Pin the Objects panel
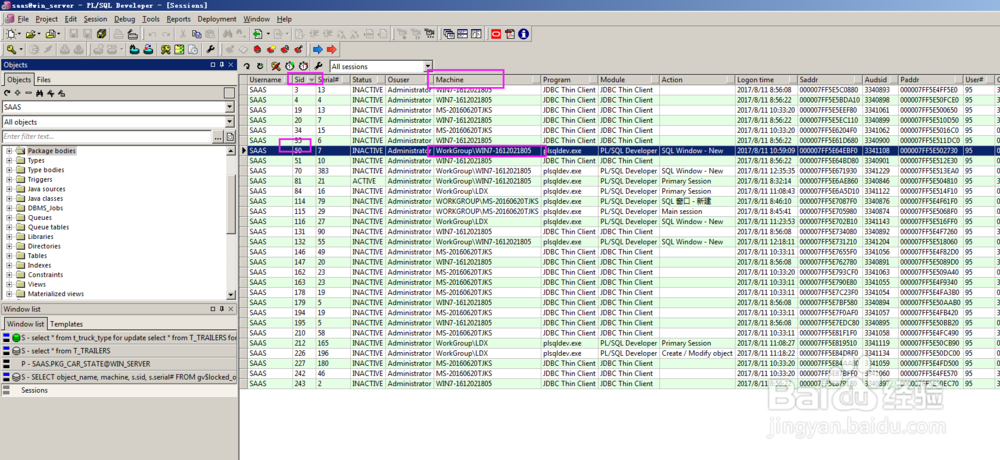This screenshot has width=1000, height=460. (221, 64)
